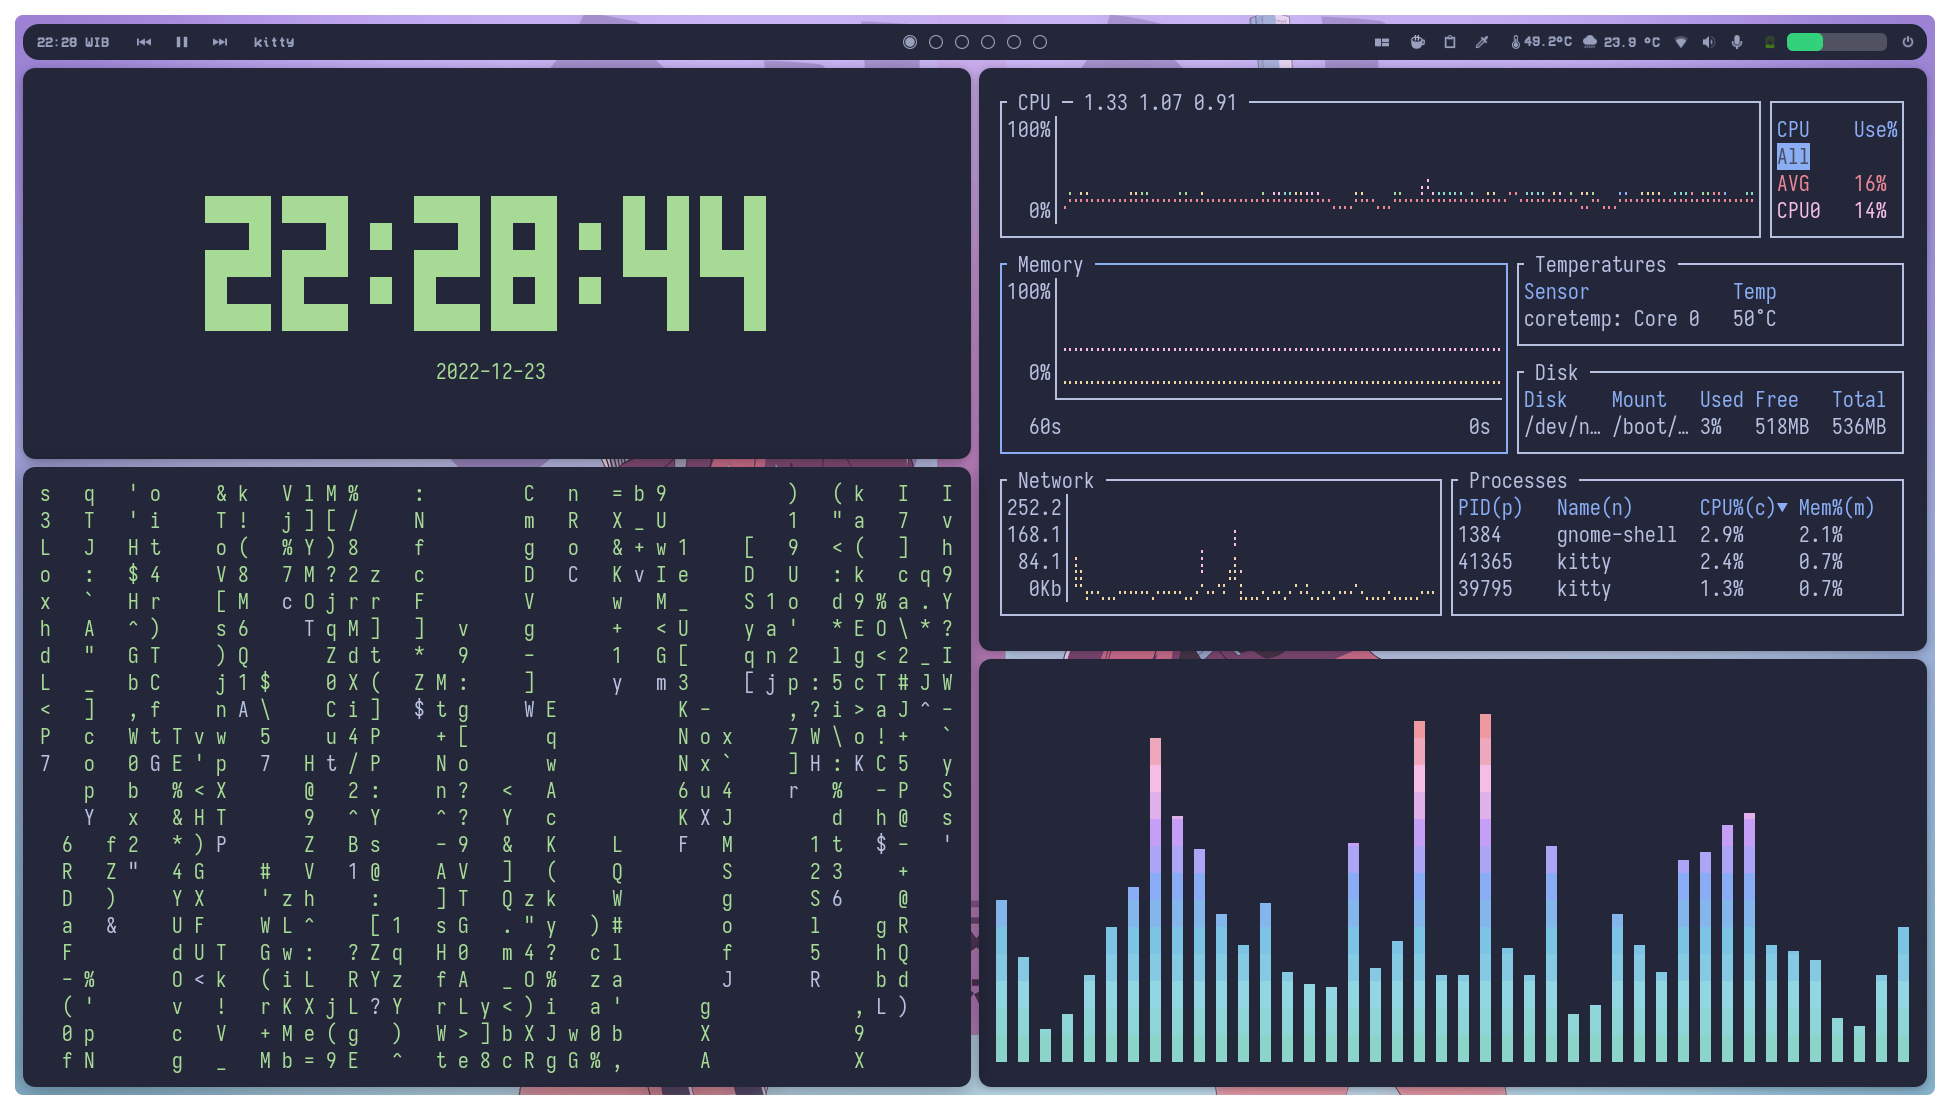
Task: Switch to the second workspace circle
Action: pyautogui.click(x=936, y=42)
